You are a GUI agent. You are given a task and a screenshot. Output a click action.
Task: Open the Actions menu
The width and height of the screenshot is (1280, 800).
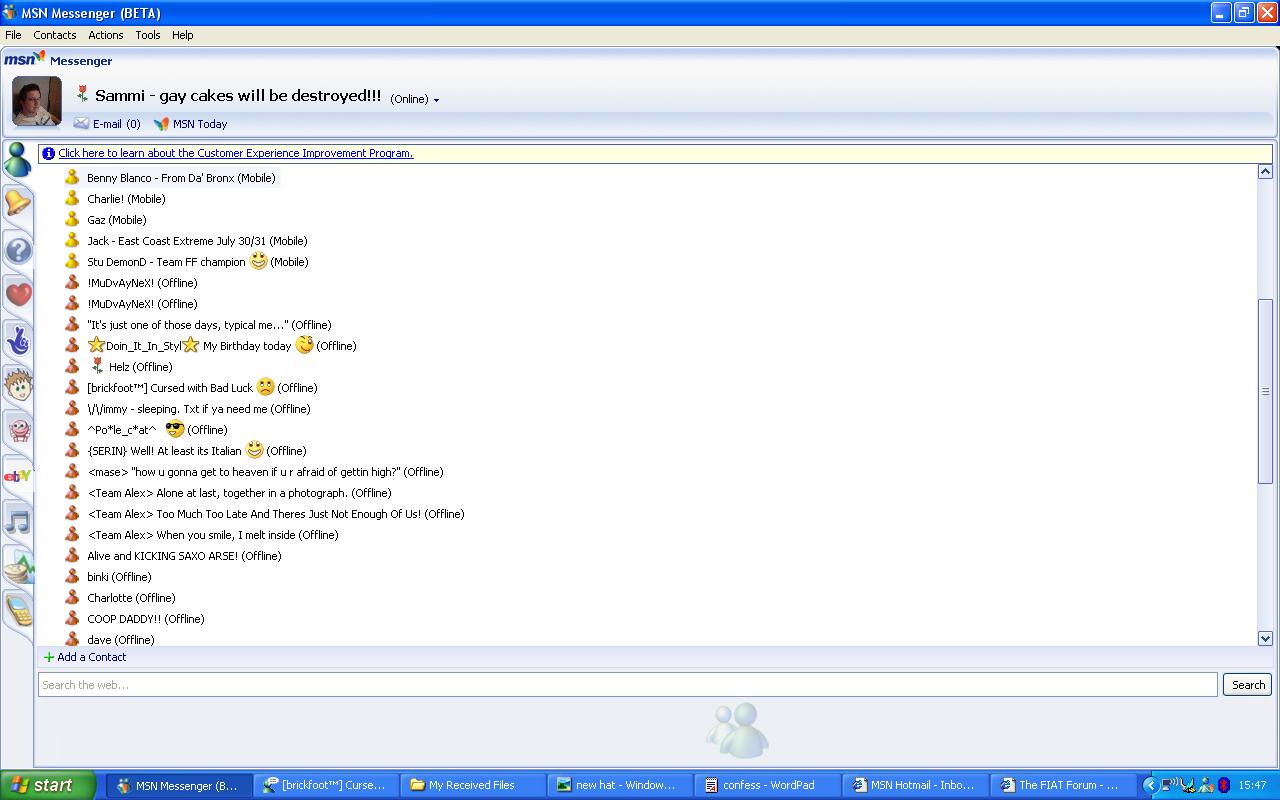106,35
